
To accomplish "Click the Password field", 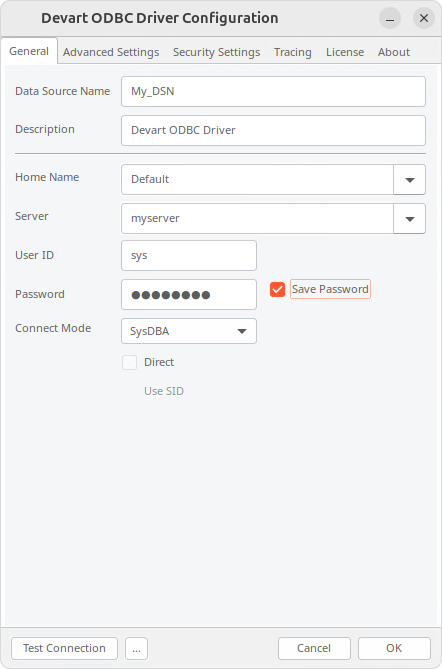I will [x=189, y=294].
